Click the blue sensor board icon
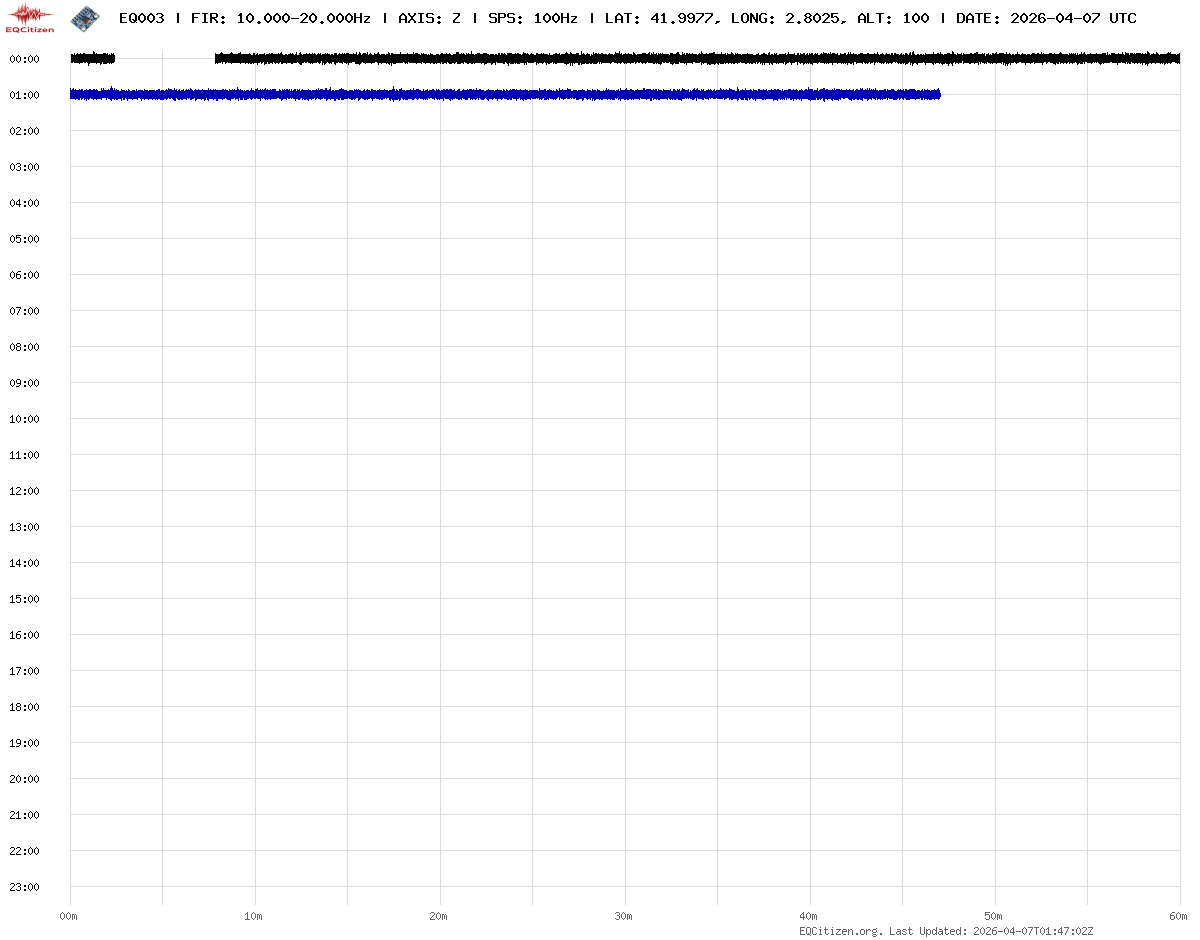Image resolution: width=1200 pixels, height=940 pixels. 85,17
